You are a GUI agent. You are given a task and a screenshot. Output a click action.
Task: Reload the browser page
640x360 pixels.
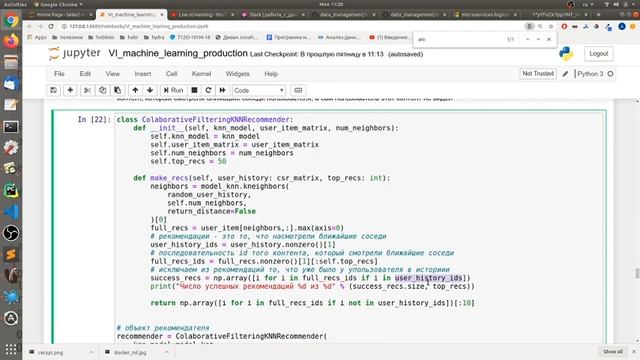[51, 26]
